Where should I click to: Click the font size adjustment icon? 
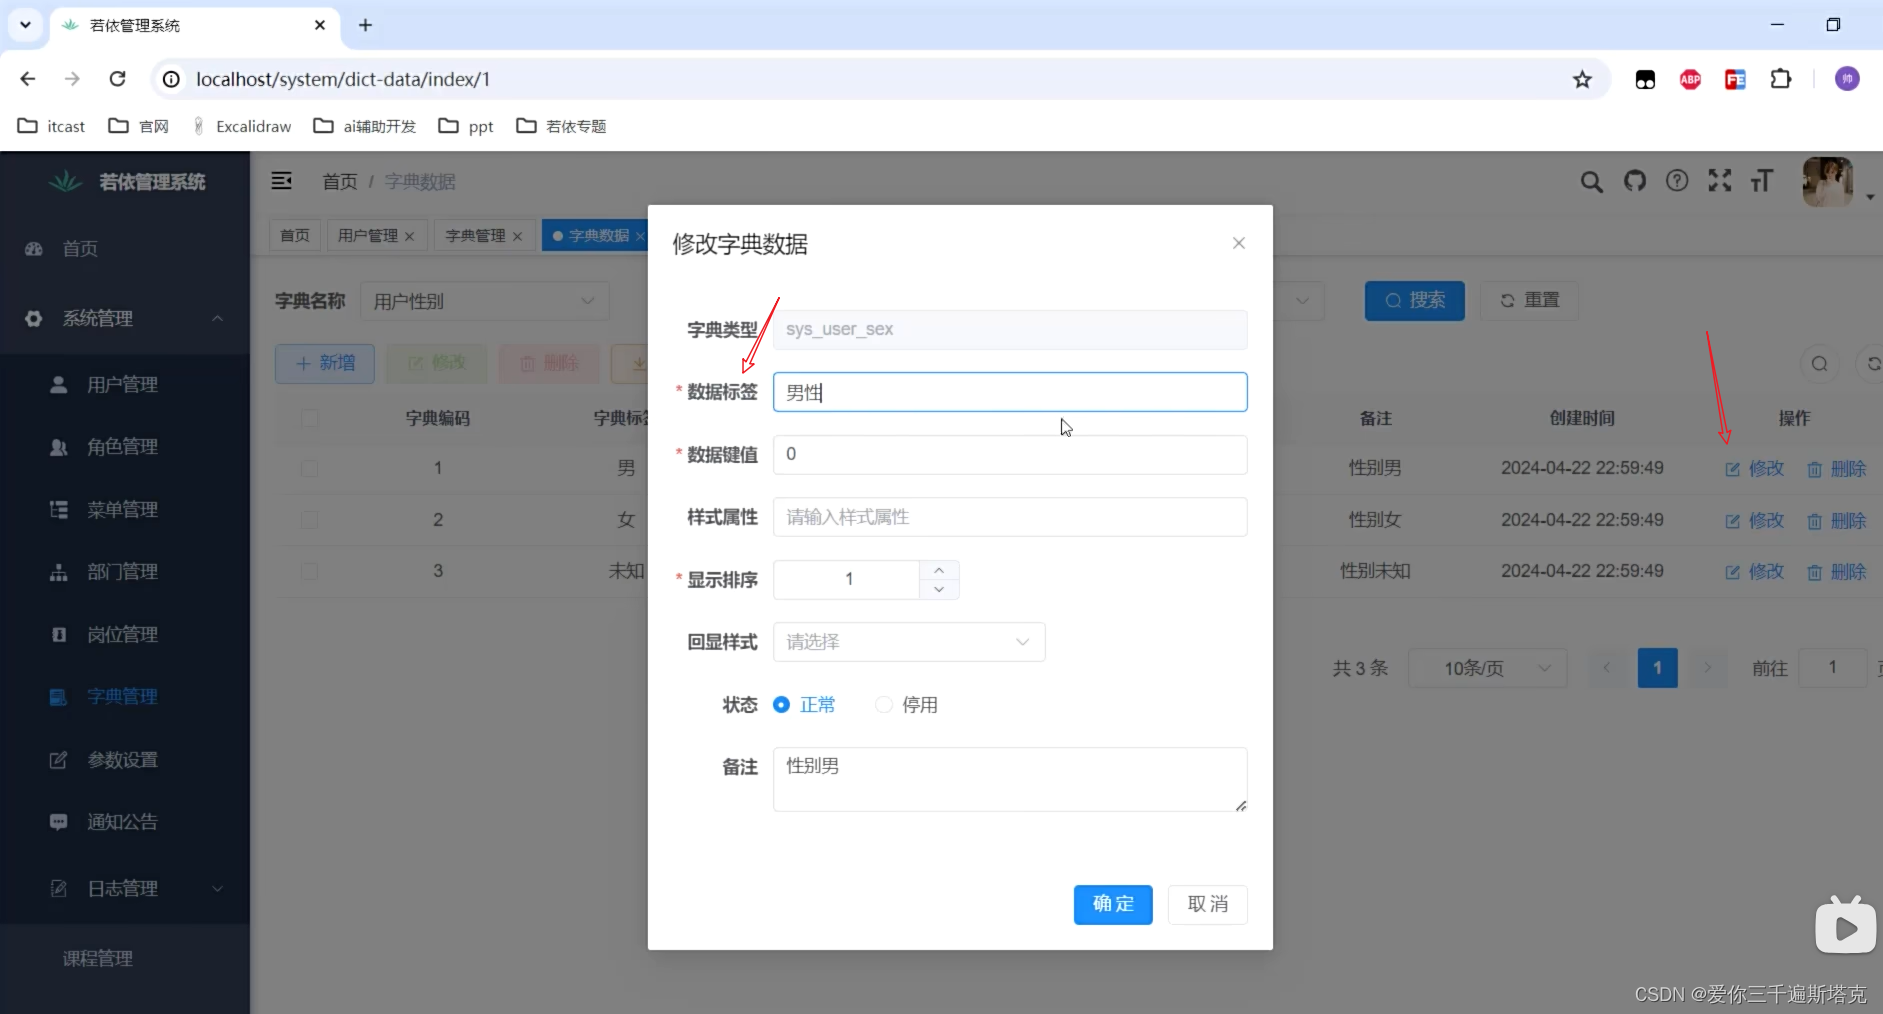(1763, 182)
